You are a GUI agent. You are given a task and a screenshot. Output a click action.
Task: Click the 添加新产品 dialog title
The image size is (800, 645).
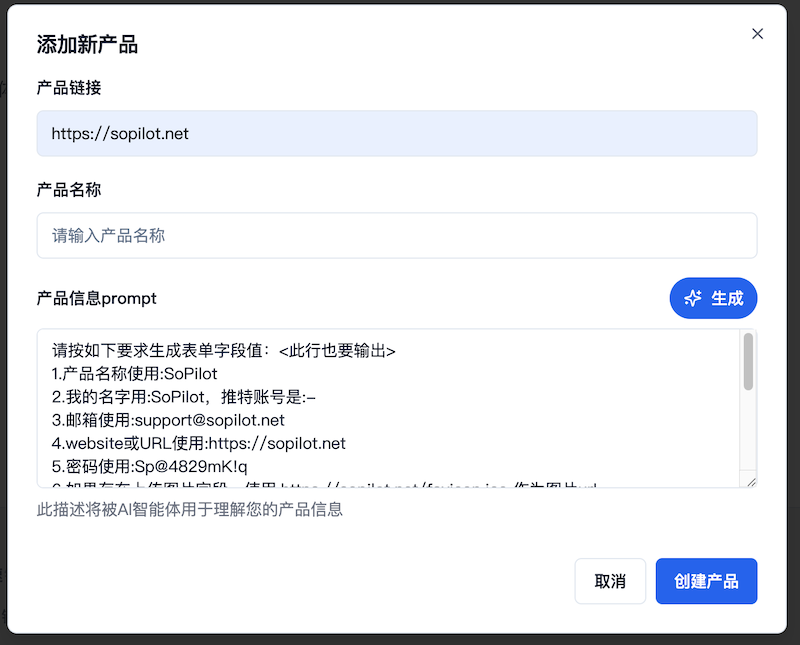87,44
